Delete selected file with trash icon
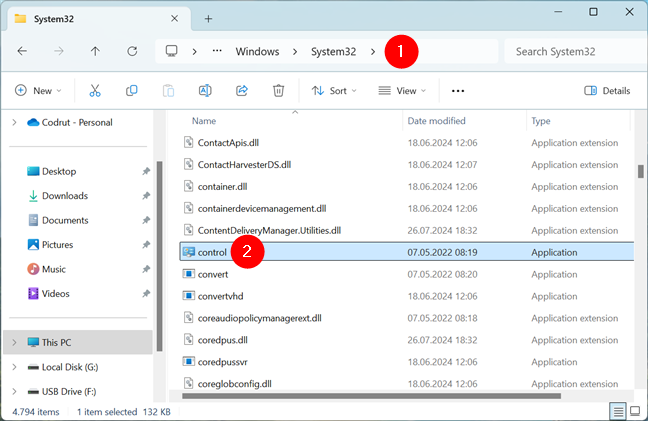Screen dimensions: 648x421 point(279,90)
